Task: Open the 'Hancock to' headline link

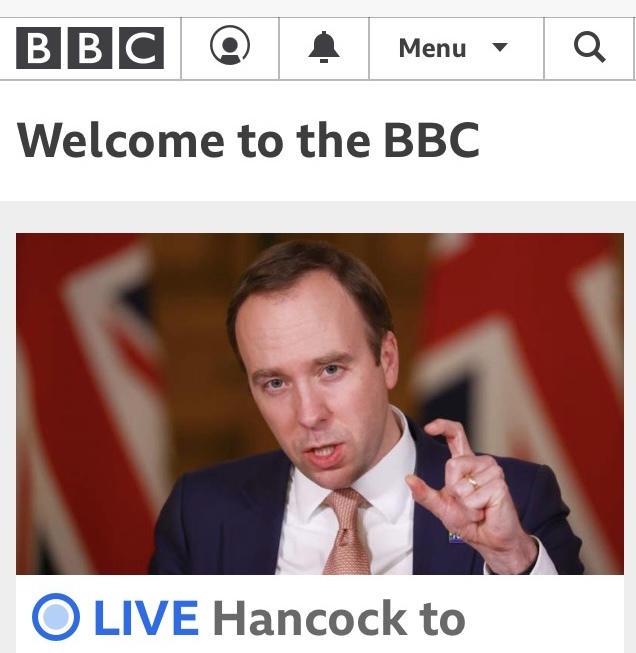Action: 339,618
